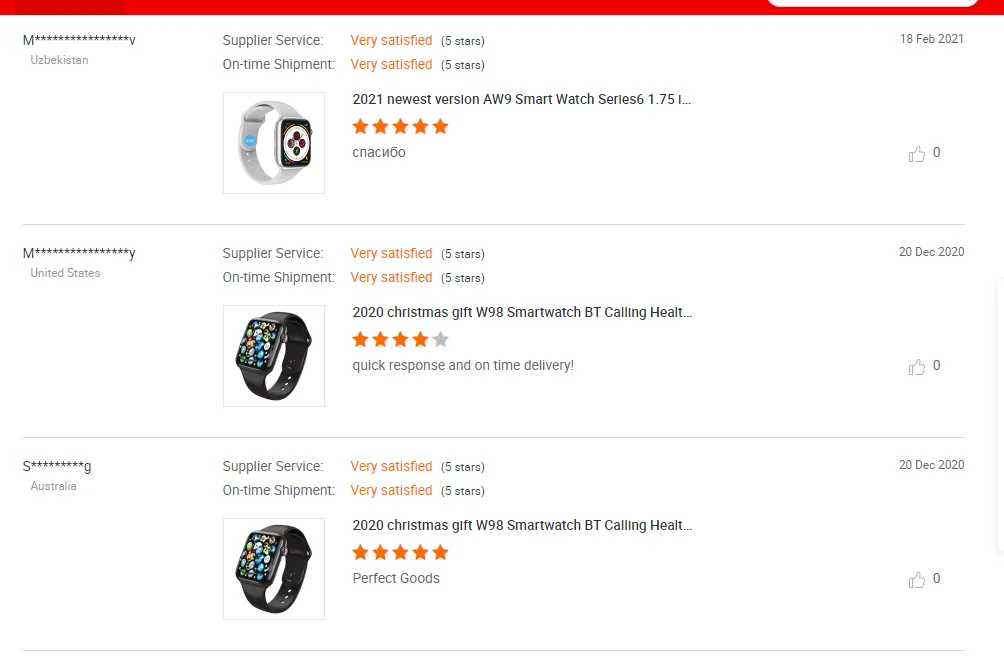The height and width of the screenshot is (659, 1004).
Task: Like the Australia buyer's 'Perfect Goods' review
Action: (x=916, y=580)
